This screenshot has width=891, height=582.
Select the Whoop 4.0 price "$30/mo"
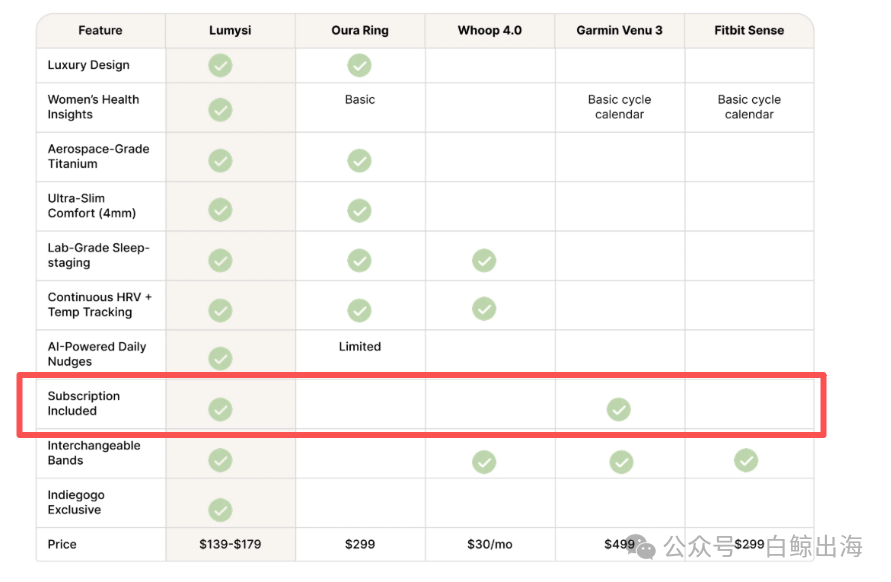pyautogui.click(x=490, y=544)
